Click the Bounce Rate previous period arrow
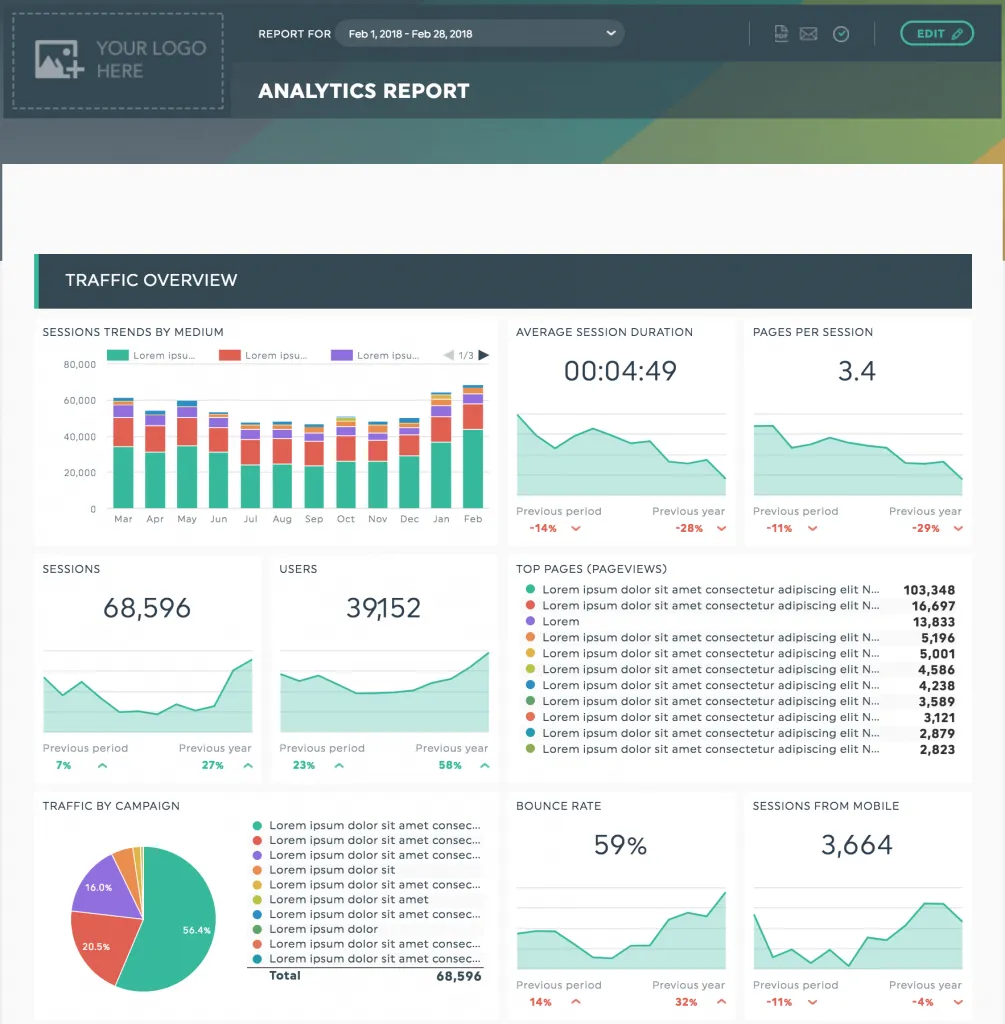1005x1024 pixels. coord(575,1002)
